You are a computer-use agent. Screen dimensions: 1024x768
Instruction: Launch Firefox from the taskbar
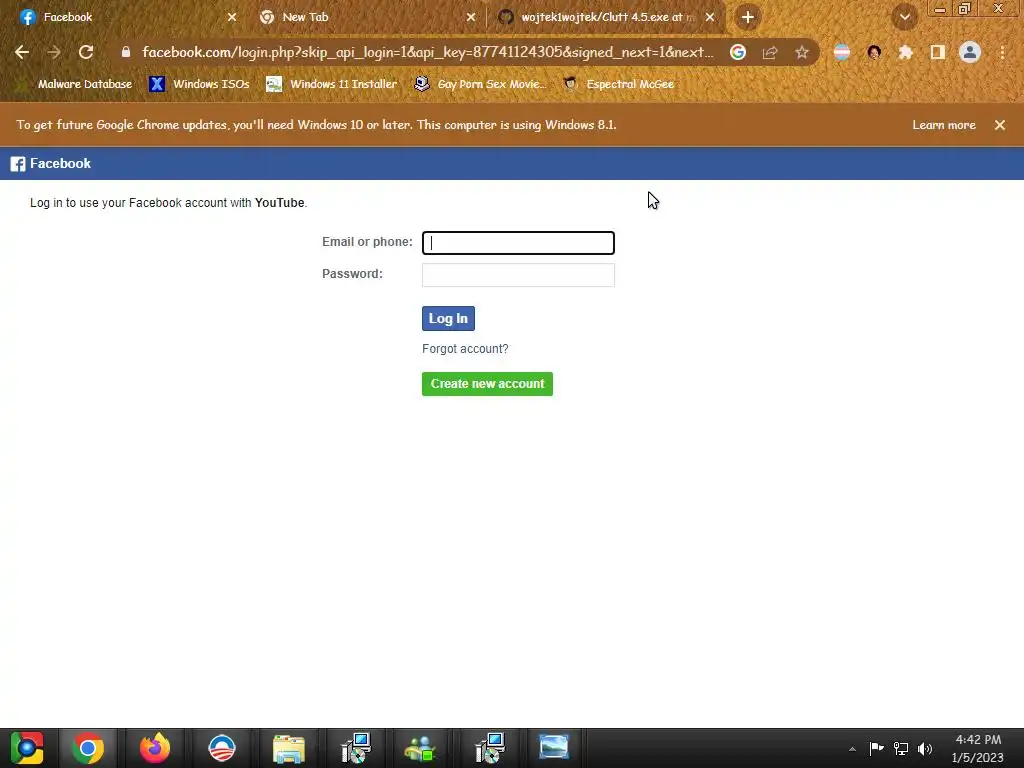[155, 748]
